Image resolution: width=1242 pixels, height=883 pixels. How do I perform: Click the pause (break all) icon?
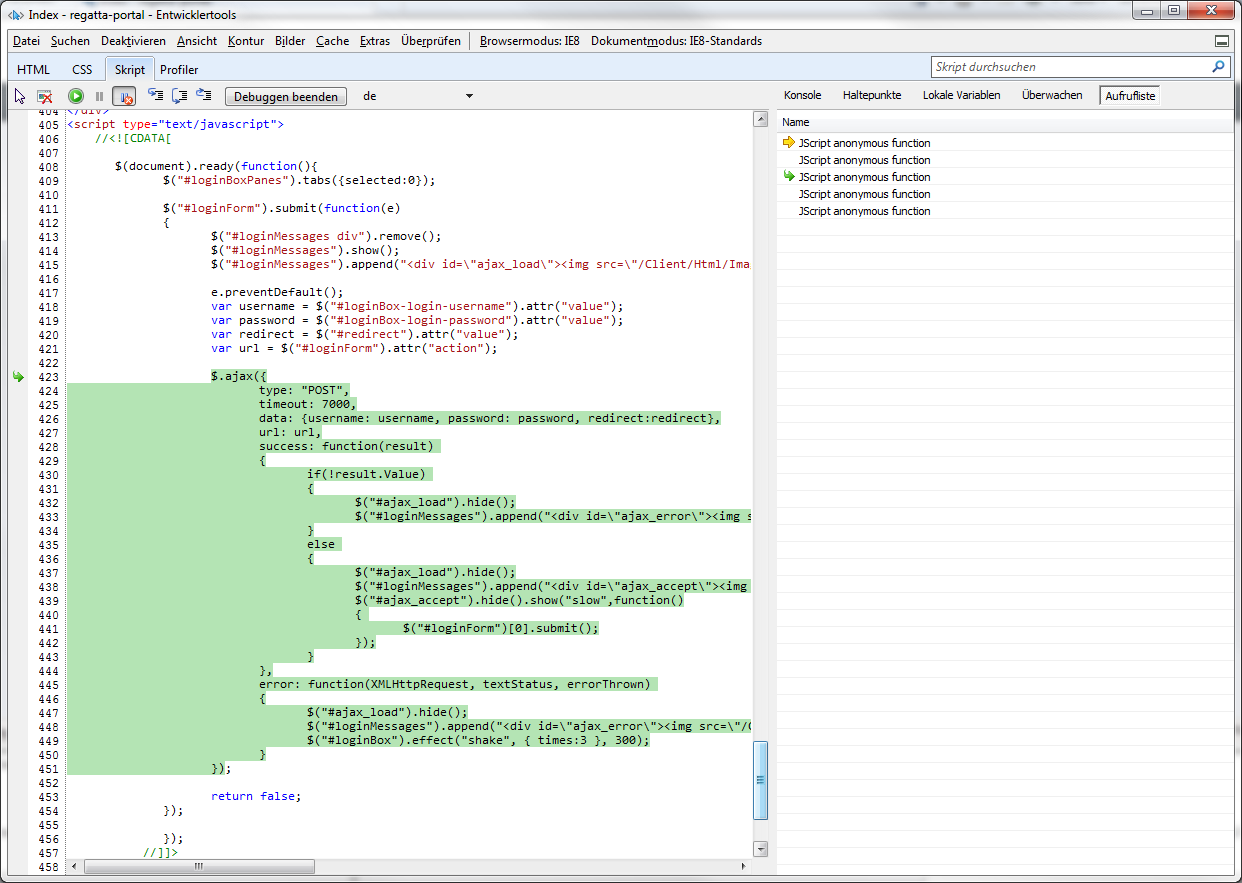[99, 96]
